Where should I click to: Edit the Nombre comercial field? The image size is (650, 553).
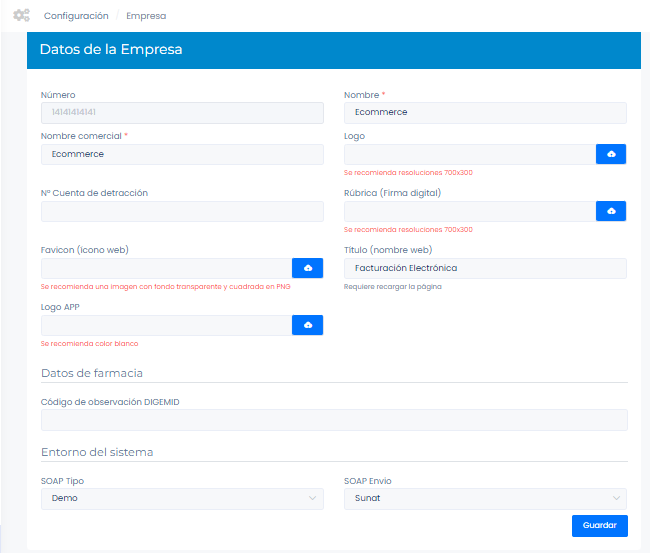[182, 154]
